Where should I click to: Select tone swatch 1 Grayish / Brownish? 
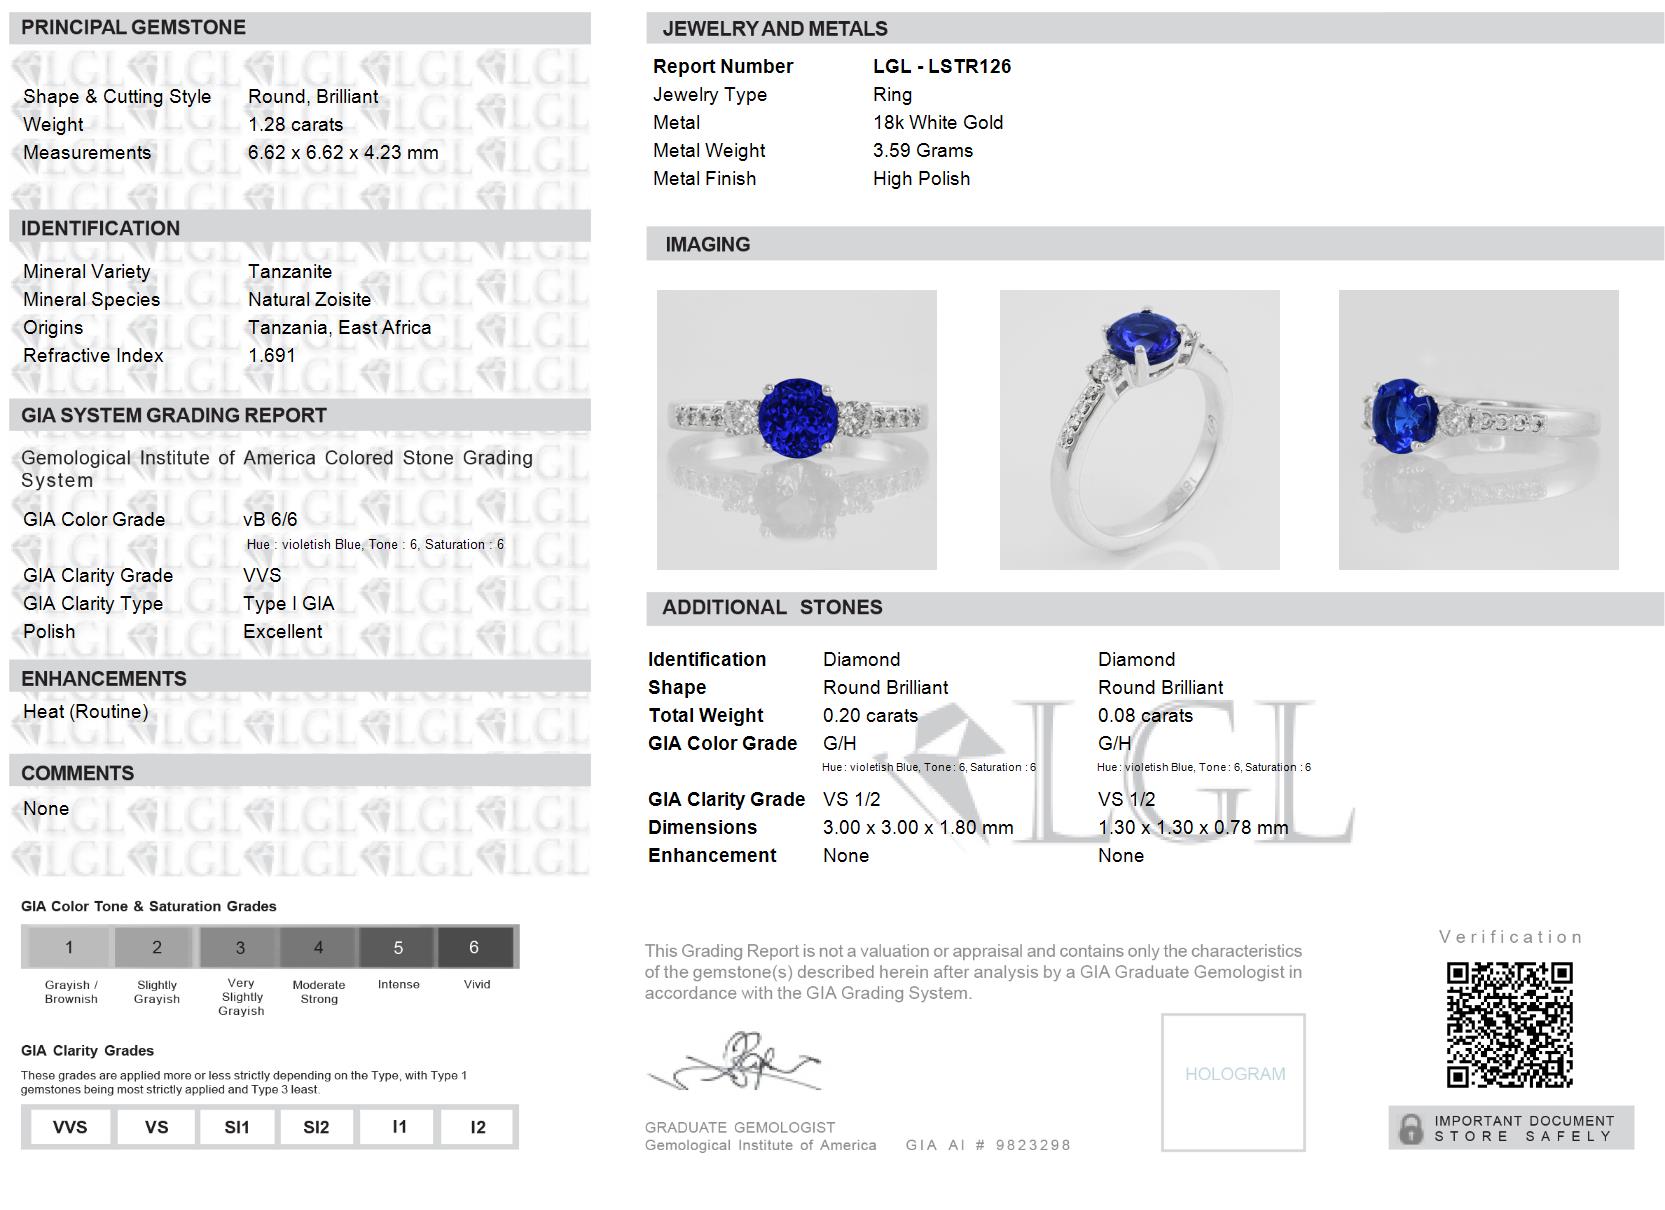point(69,947)
